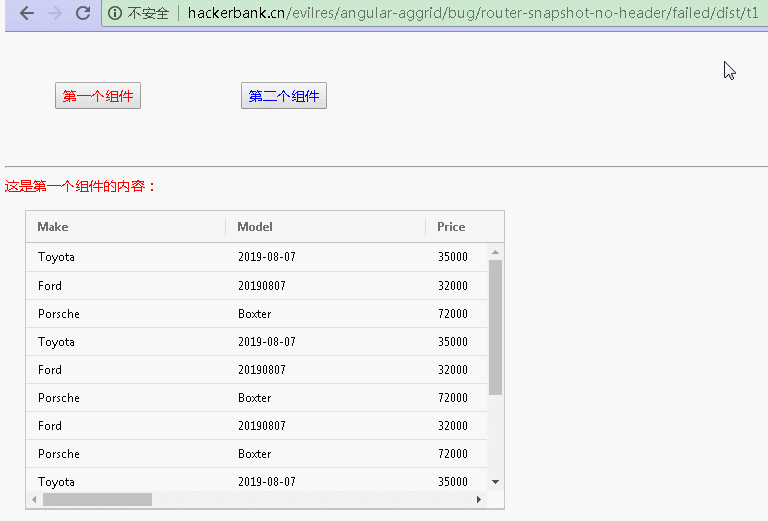768x521 pixels.
Task: Select the Toyota cell in bottom row
Action: [126, 480]
